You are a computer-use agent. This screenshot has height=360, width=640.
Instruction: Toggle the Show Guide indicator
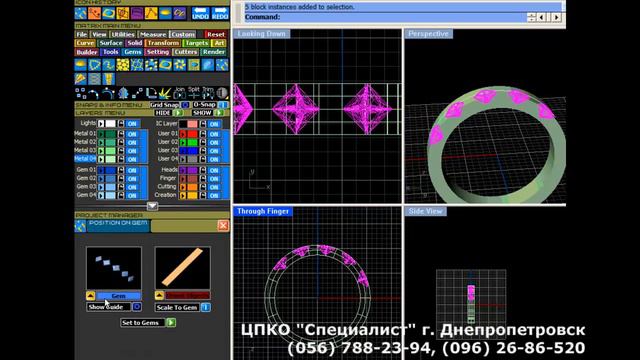tap(137, 307)
